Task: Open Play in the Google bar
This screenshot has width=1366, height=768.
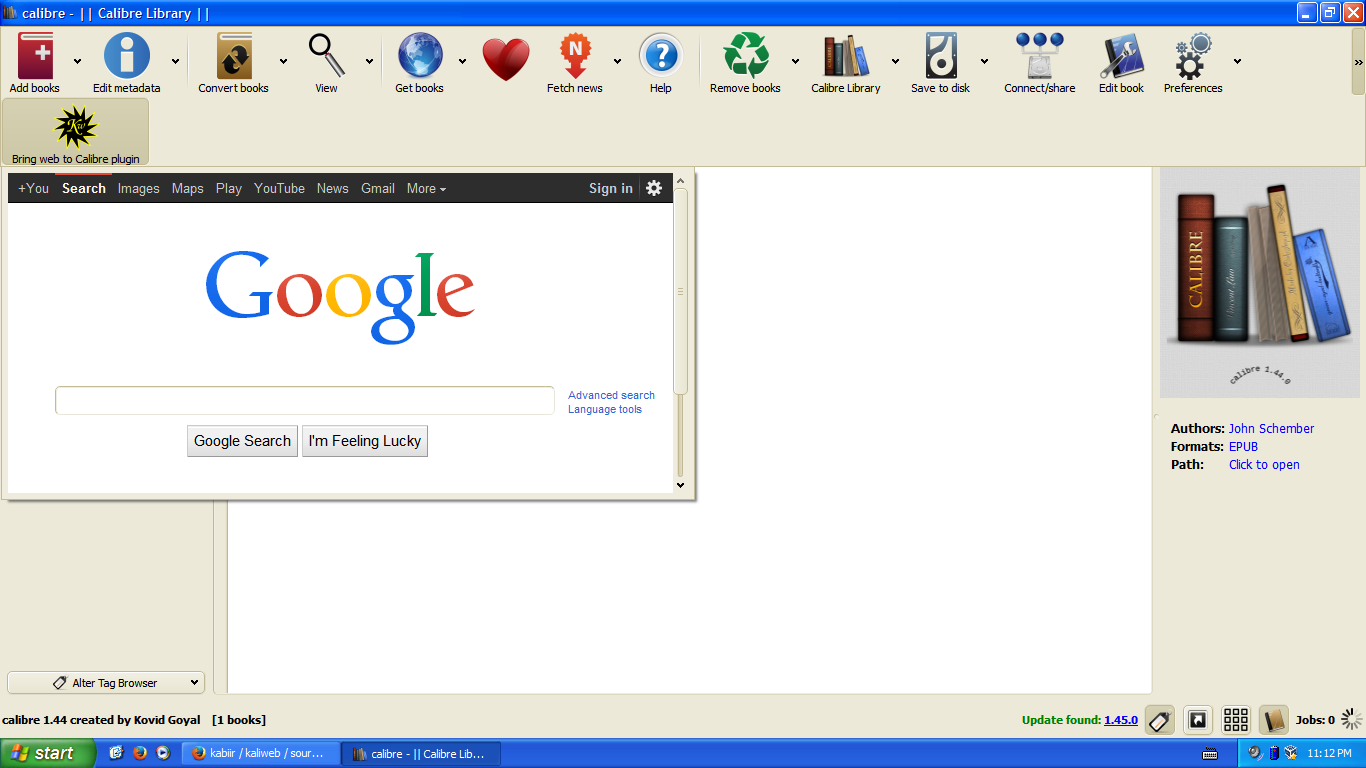Action: point(229,188)
